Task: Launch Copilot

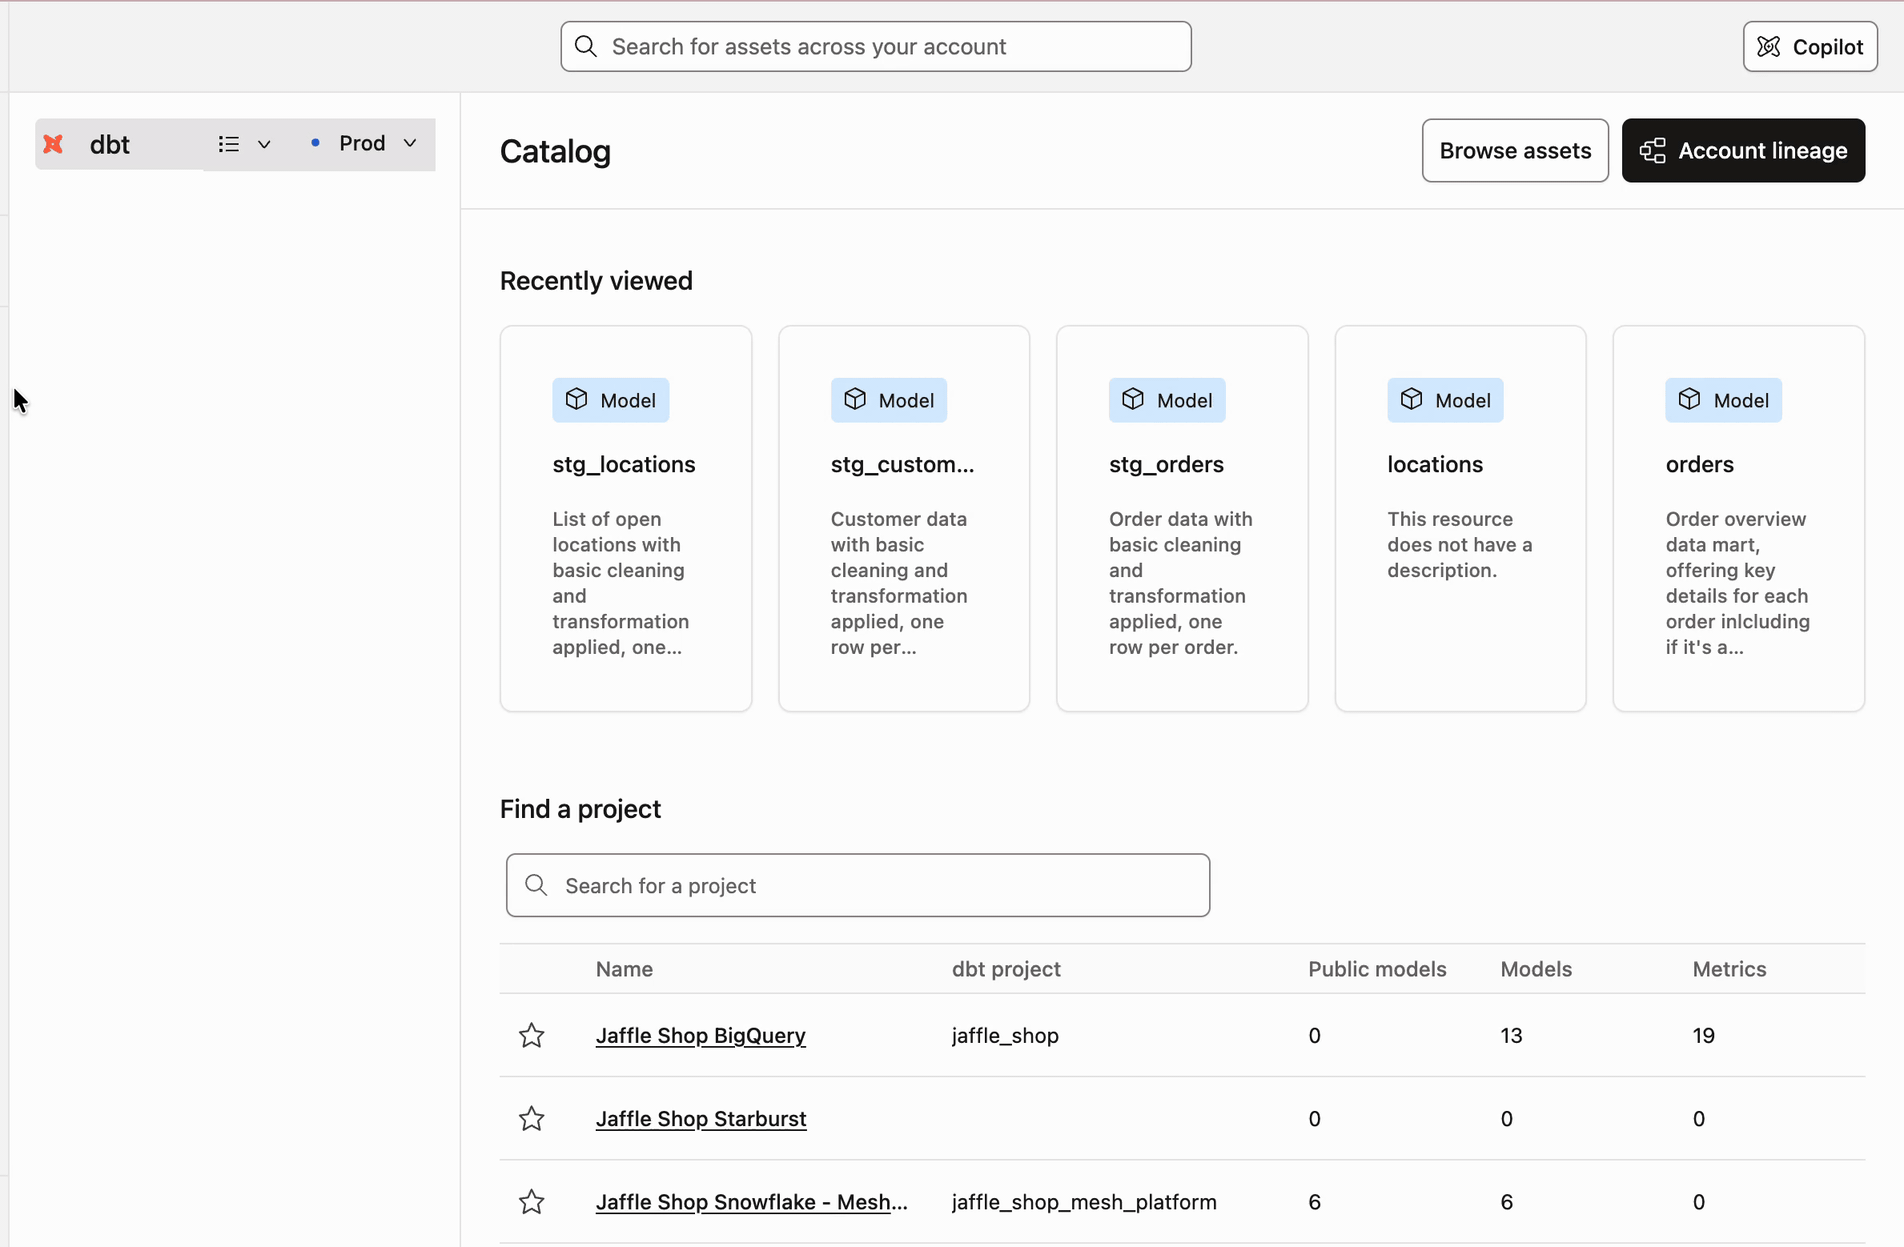Action: pos(1810,47)
